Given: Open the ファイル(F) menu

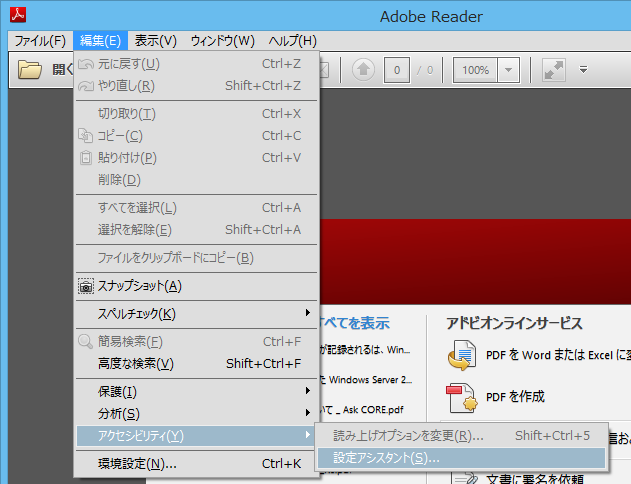Looking at the screenshot, I should pos(40,41).
